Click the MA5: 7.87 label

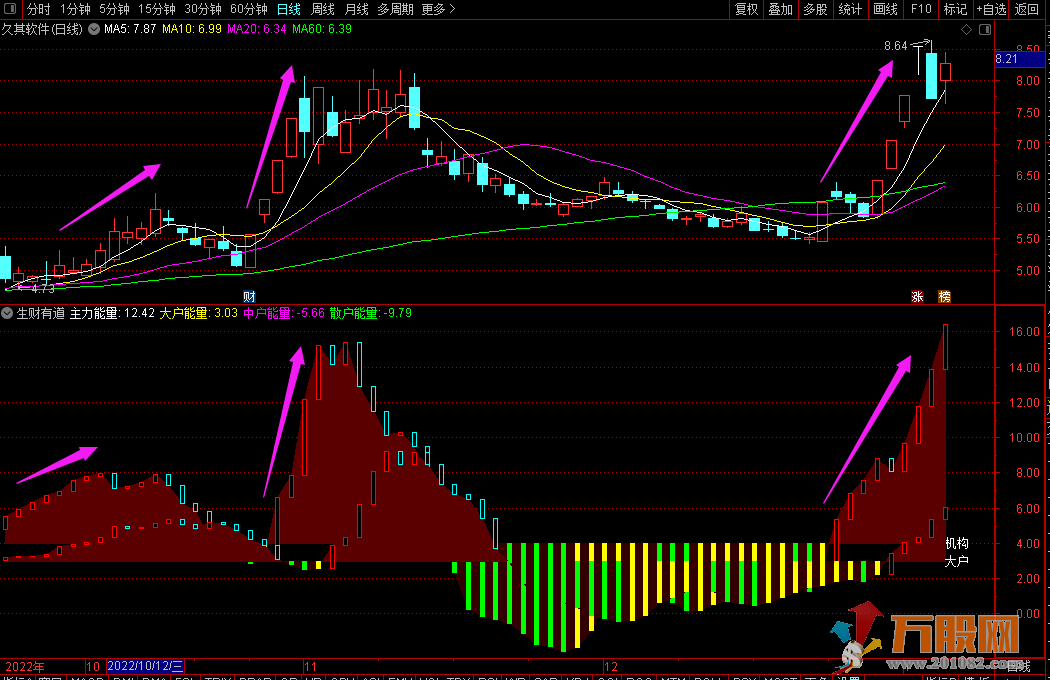130,29
